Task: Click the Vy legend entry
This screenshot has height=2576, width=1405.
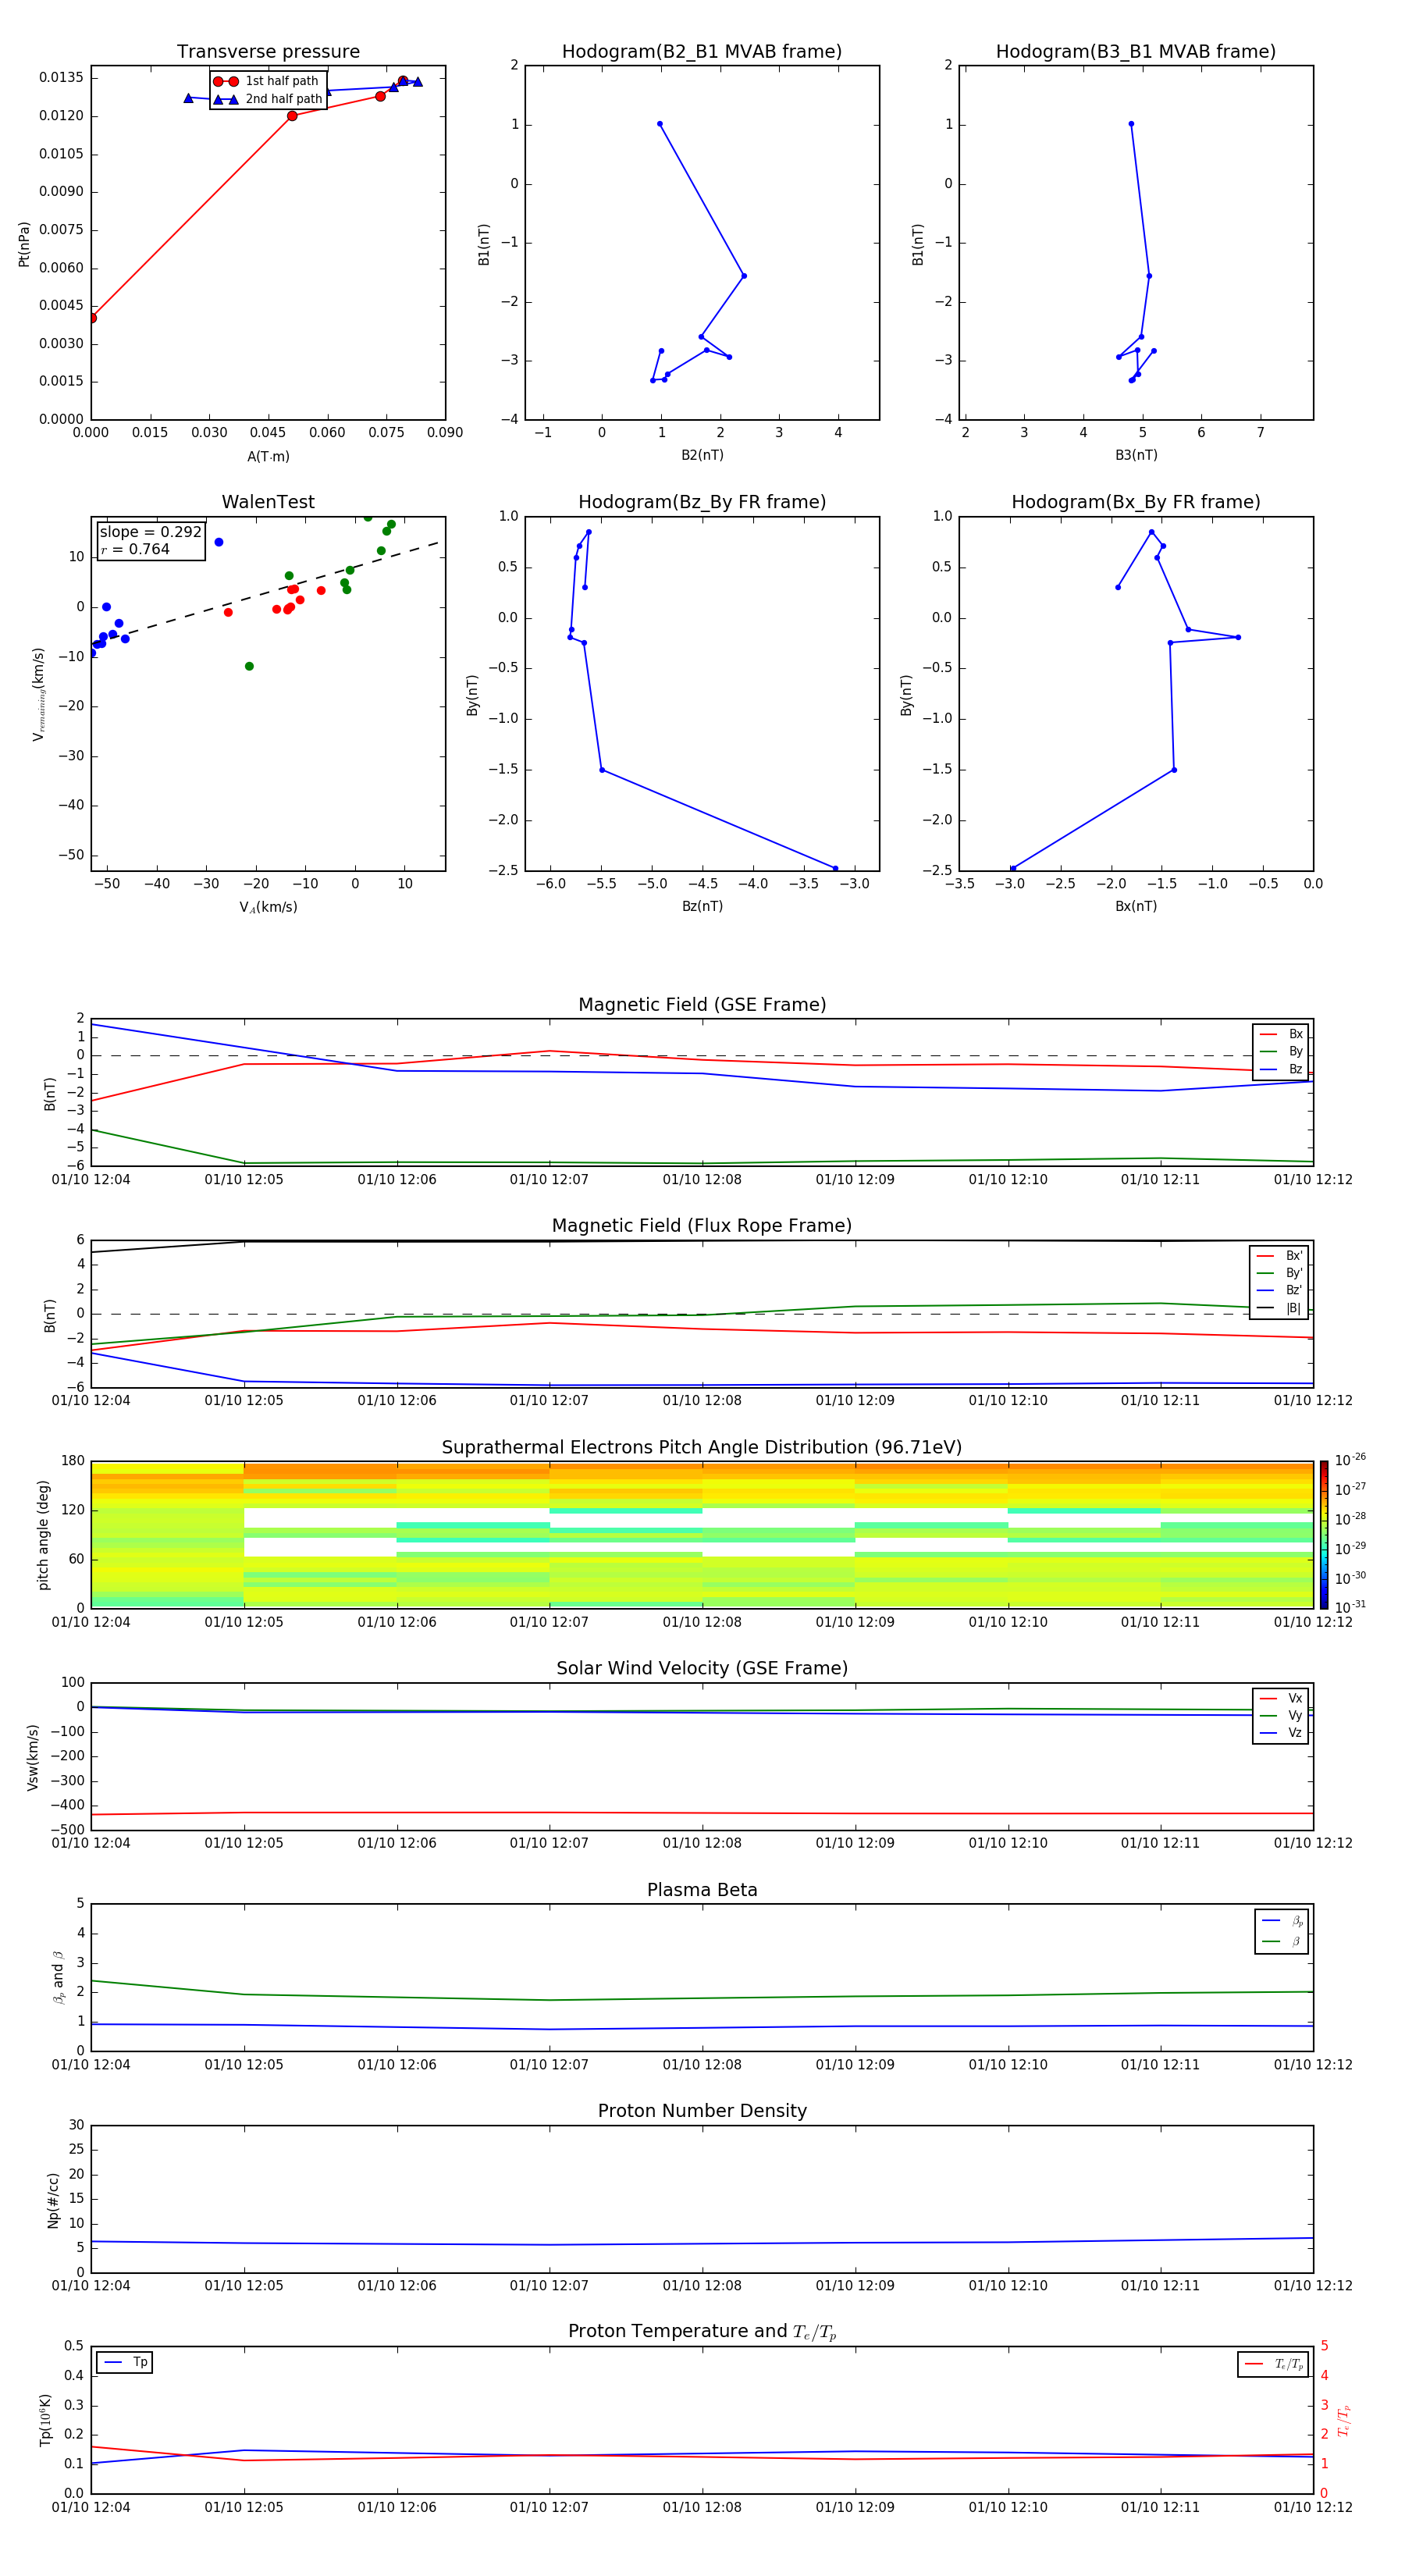Action: (1281, 1716)
